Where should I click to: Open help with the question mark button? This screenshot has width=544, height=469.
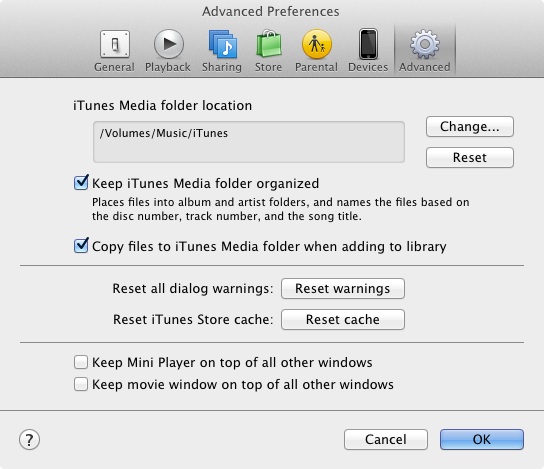[x=29, y=440]
